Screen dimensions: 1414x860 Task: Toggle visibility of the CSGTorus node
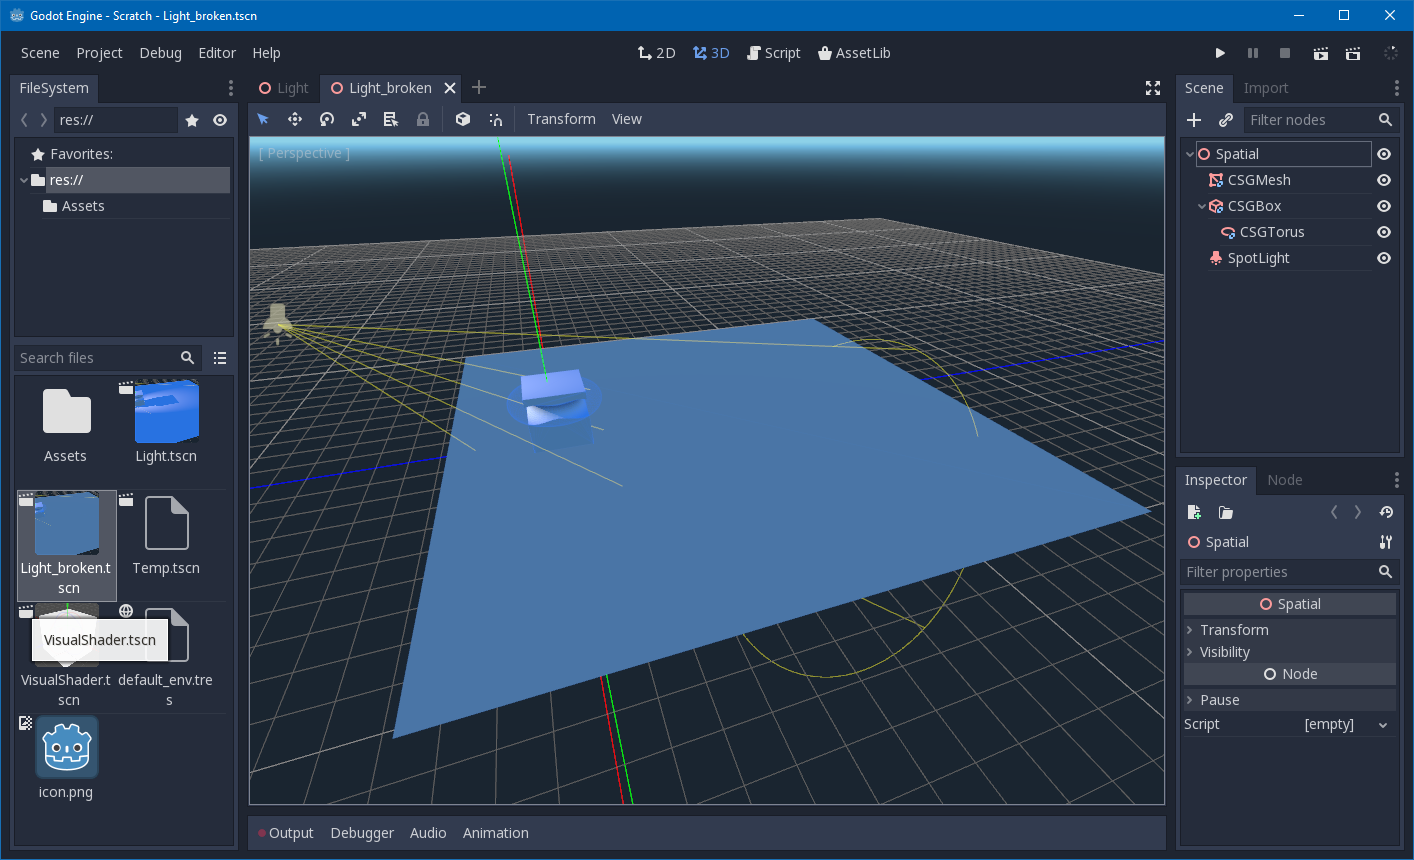click(1383, 232)
